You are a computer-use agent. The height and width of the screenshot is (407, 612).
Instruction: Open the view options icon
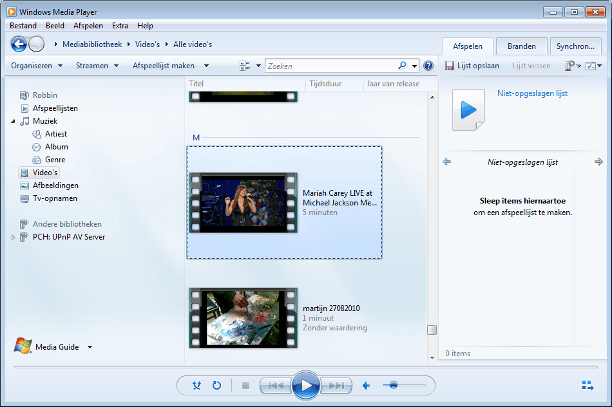[245, 66]
